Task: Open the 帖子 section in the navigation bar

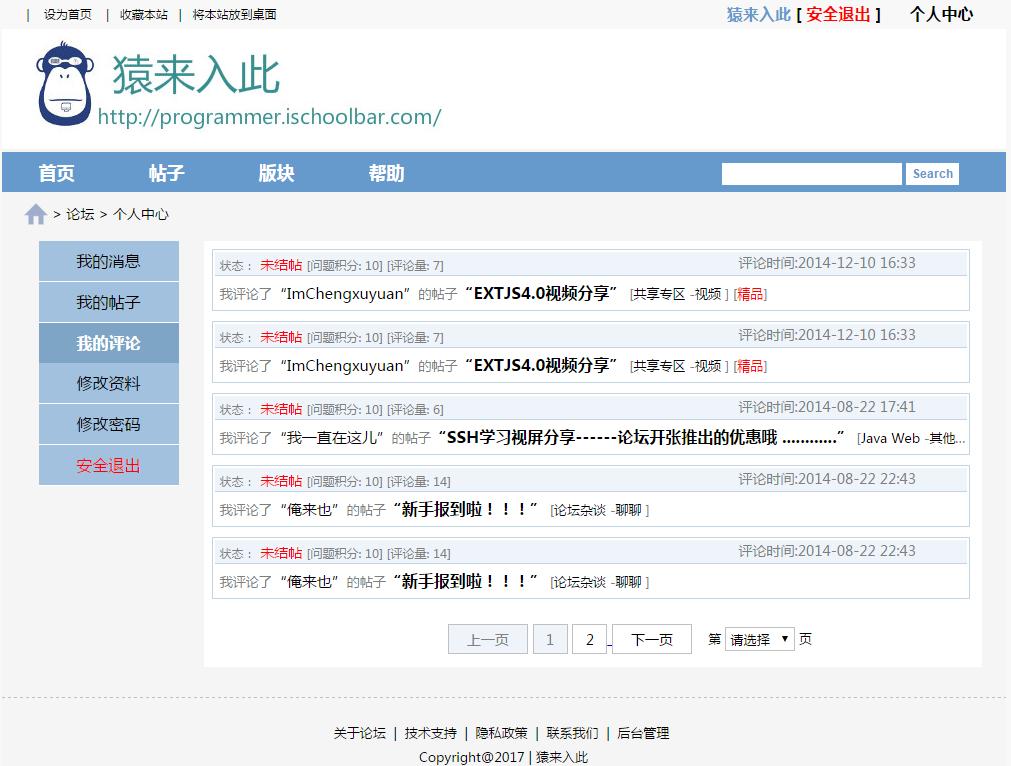Action: 166,173
